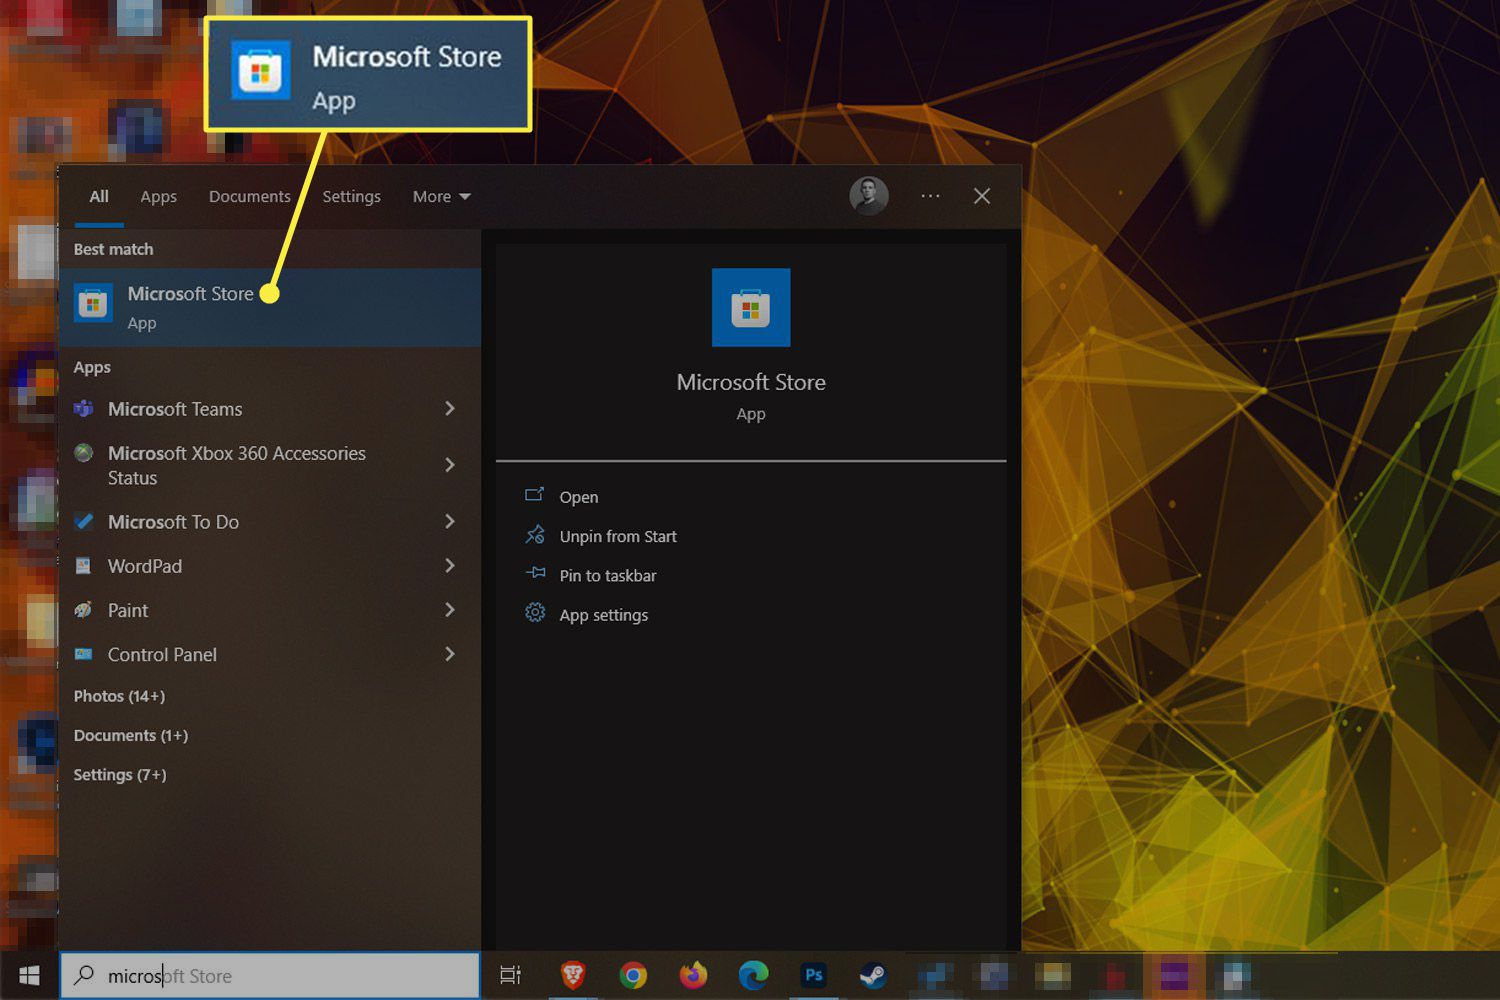The width and height of the screenshot is (1500, 1000).
Task: Open Photoshop from the taskbar
Action: 814,975
